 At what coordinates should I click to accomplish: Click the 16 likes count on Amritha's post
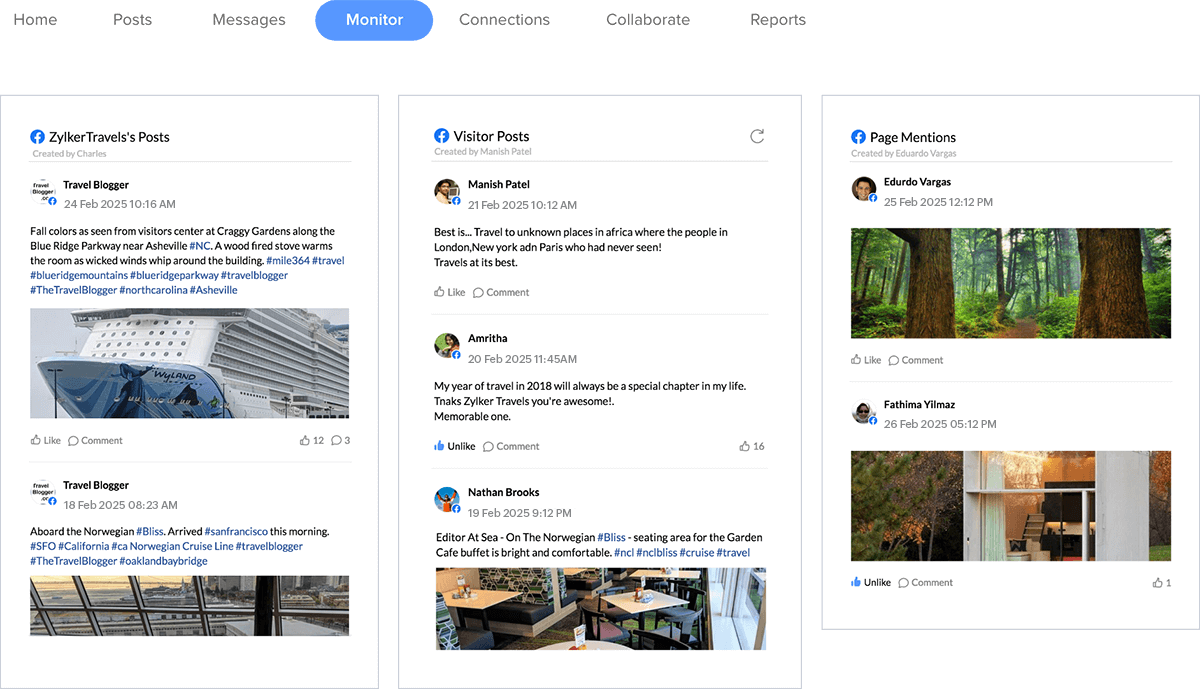tap(752, 446)
